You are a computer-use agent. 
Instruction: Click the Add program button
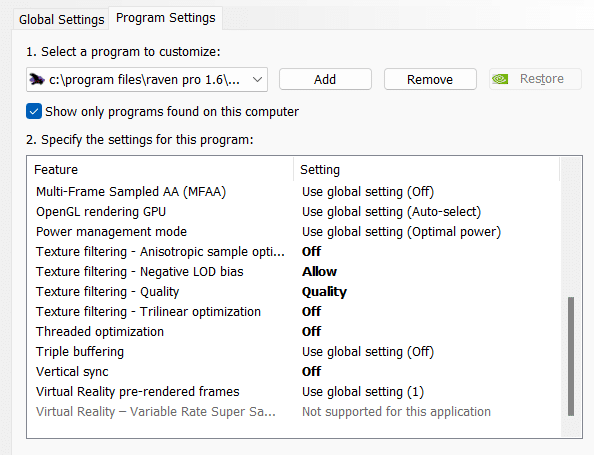tap(325, 79)
